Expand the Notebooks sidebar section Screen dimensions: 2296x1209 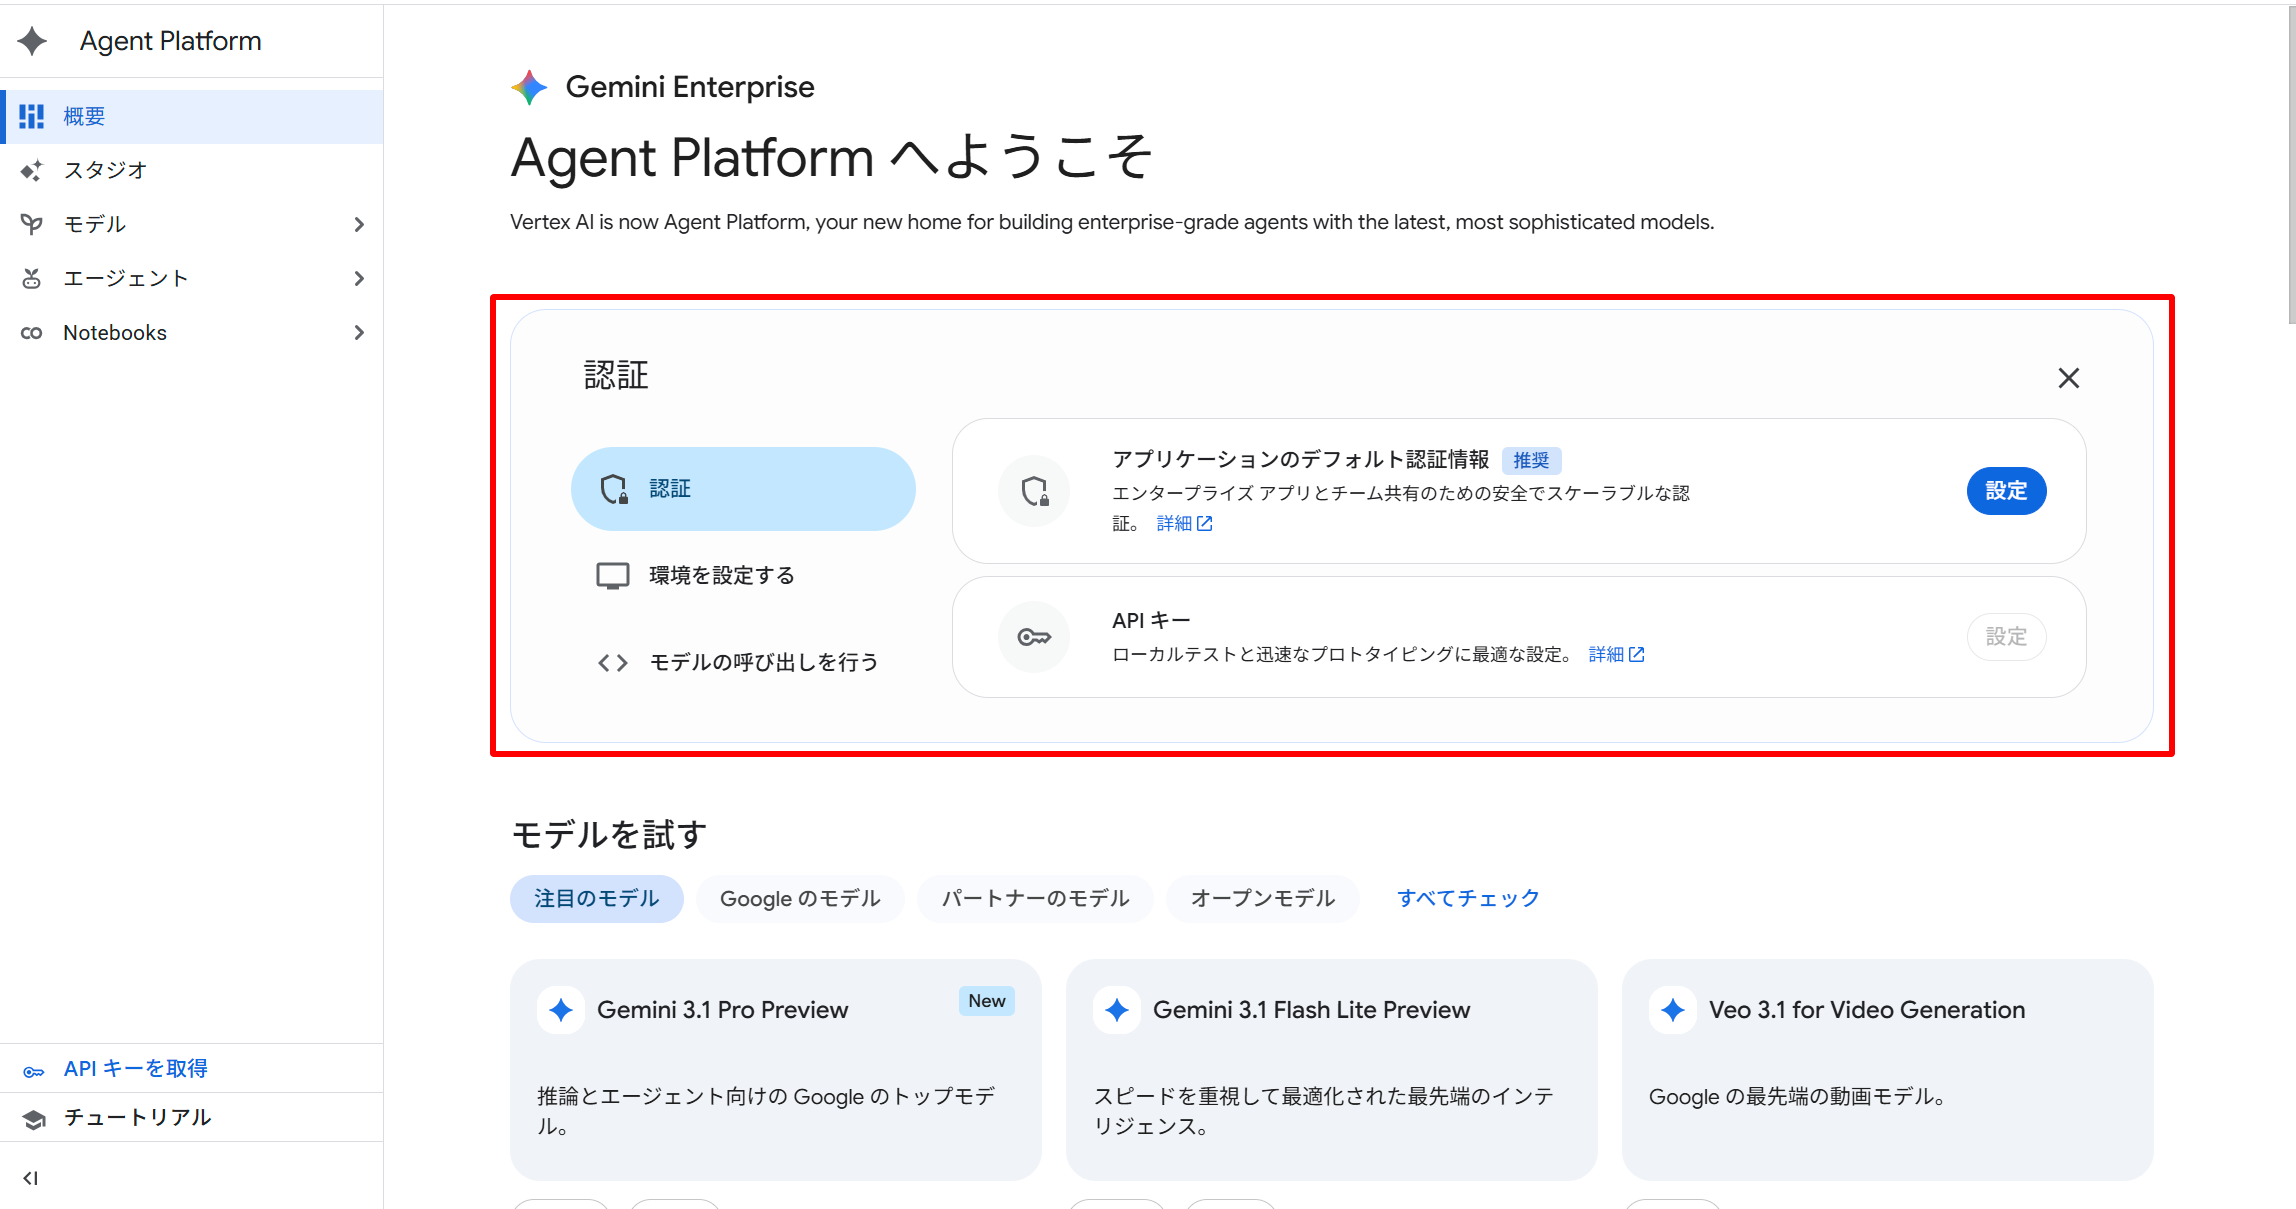359,333
